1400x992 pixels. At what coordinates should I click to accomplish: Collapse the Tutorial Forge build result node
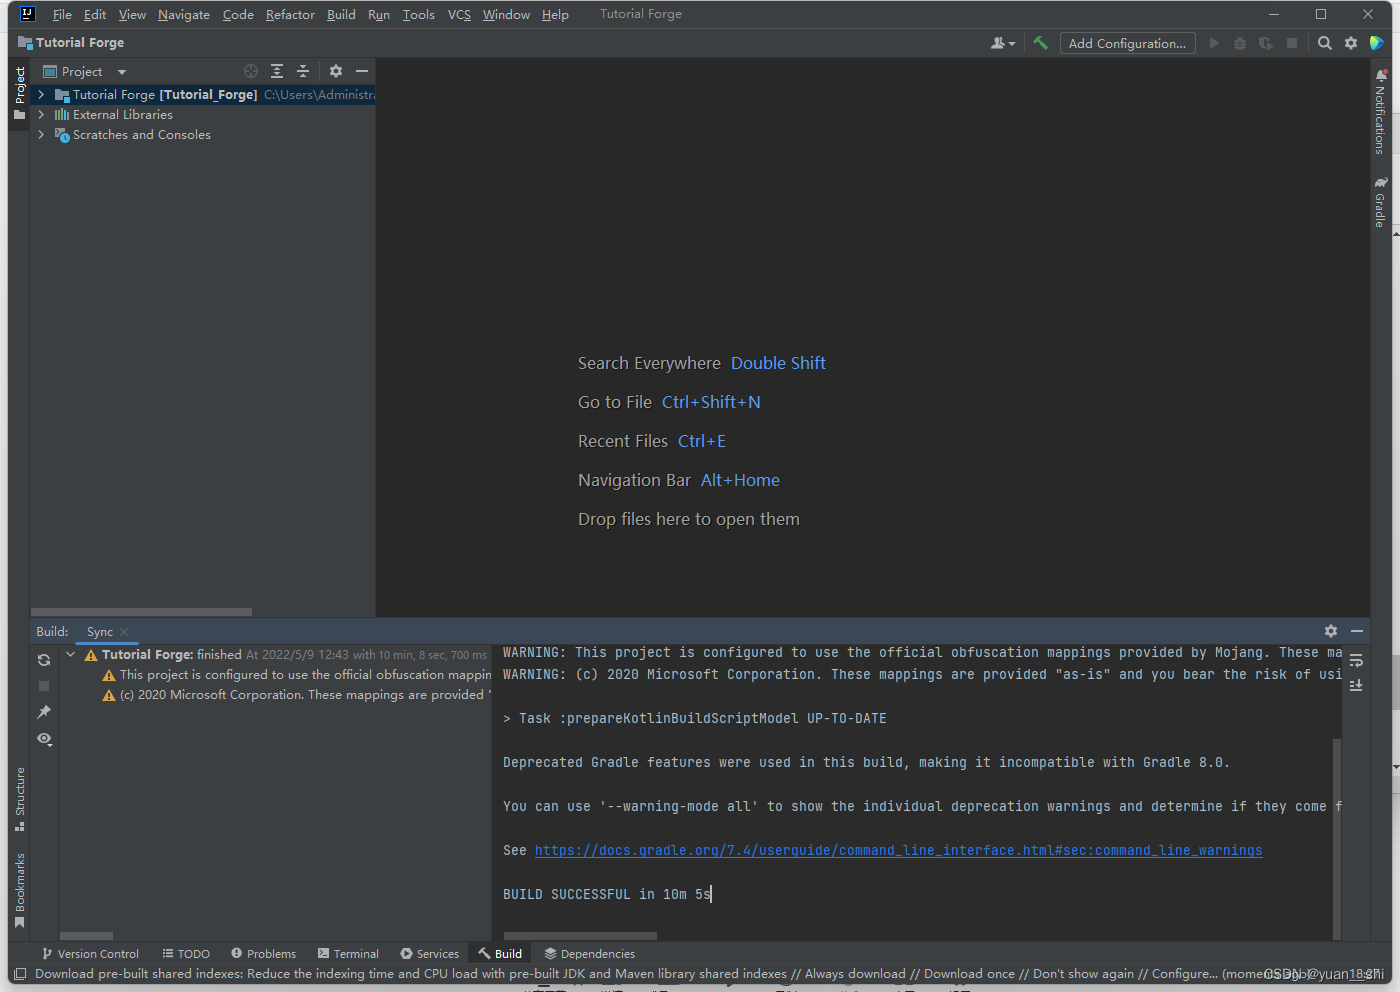tap(70, 654)
